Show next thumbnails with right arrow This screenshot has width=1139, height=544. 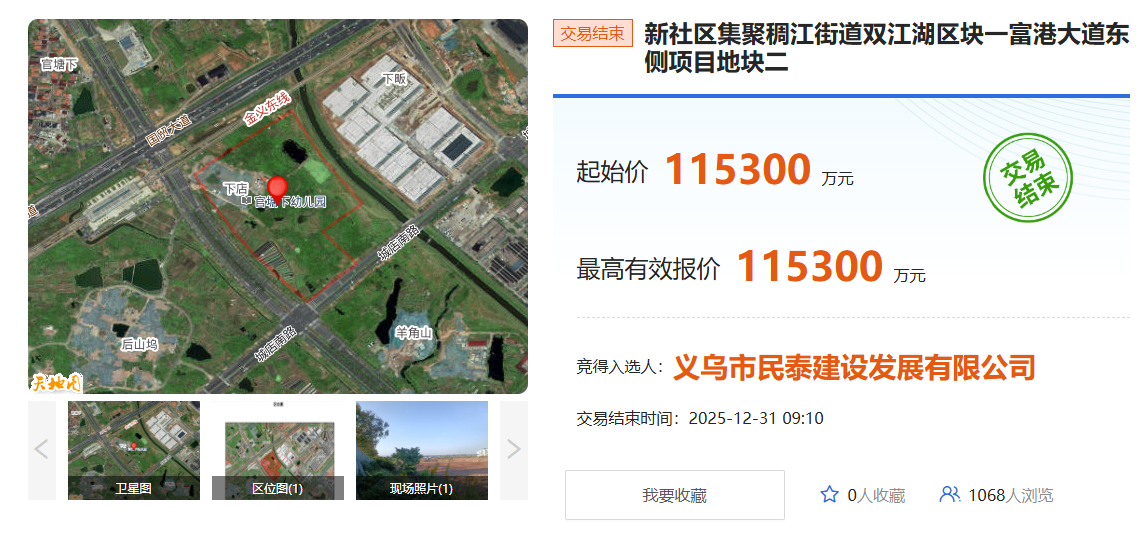pyautogui.click(x=514, y=450)
